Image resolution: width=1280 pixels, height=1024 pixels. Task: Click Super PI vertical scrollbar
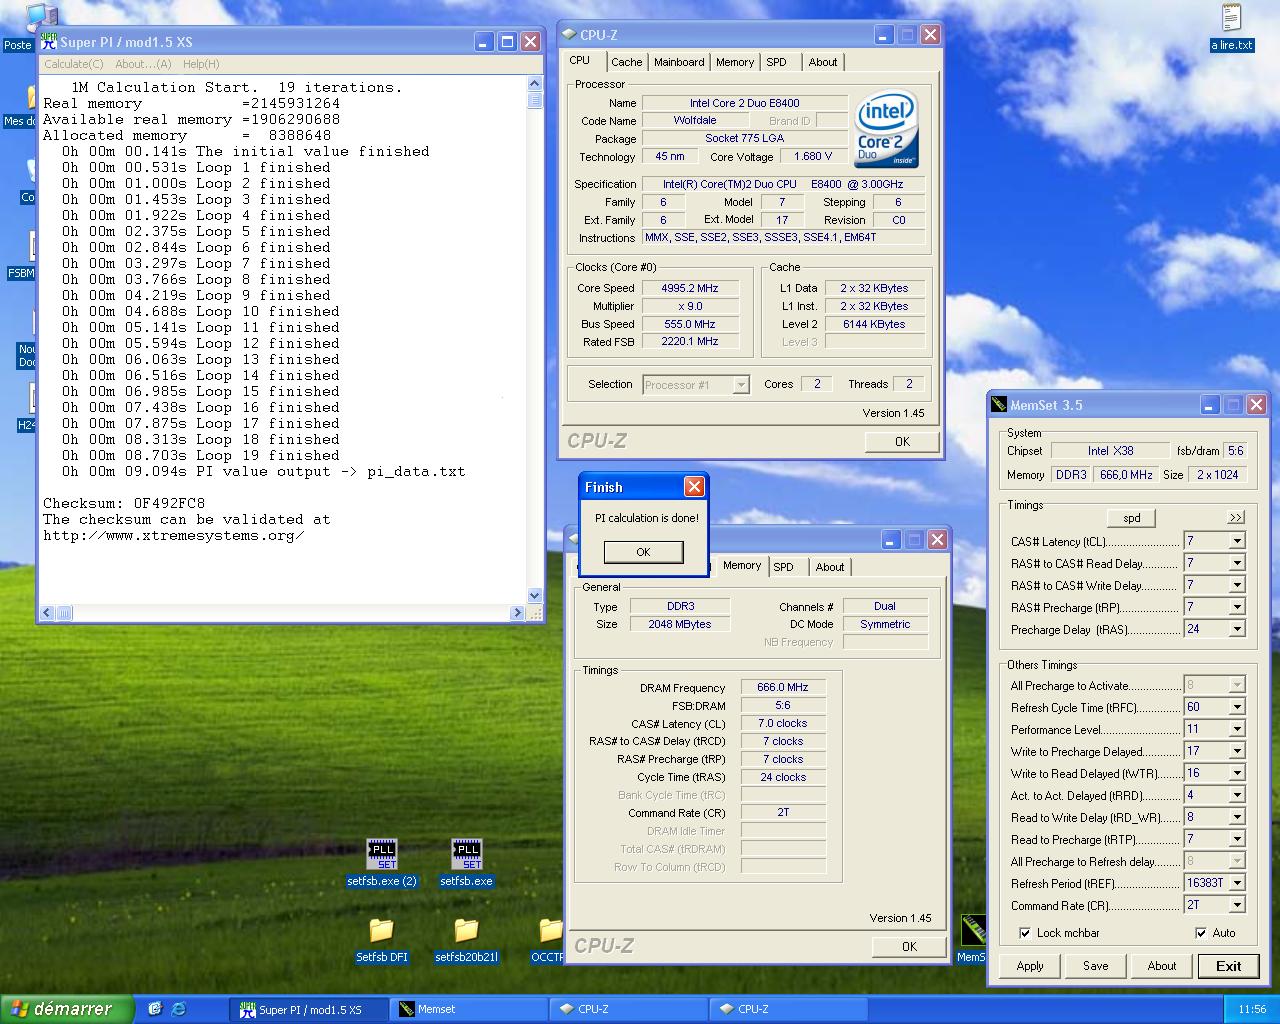pos(535,340)
